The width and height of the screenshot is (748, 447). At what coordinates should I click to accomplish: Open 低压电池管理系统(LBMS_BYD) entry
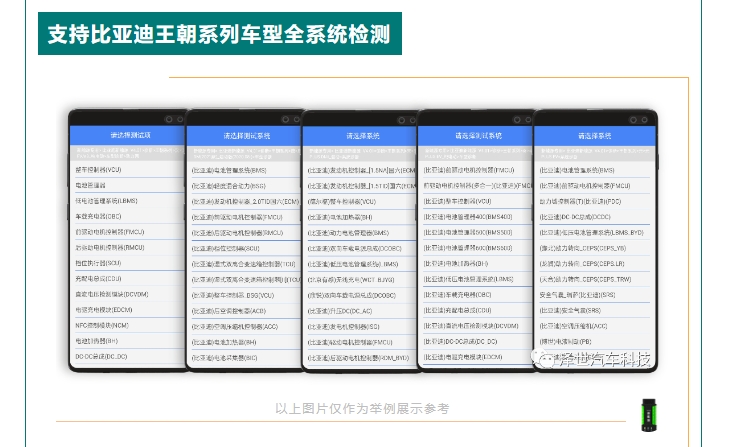coord(594,233)
